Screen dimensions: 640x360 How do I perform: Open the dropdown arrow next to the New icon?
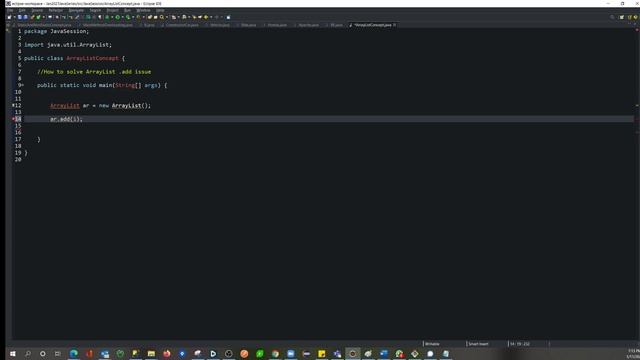15,17
